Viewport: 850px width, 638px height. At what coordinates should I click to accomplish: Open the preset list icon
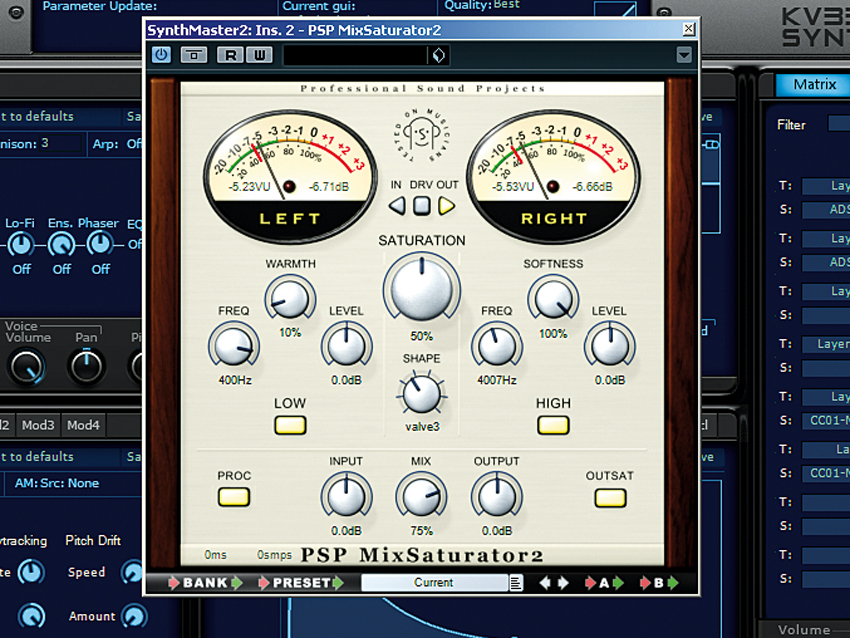coord(516,583)
